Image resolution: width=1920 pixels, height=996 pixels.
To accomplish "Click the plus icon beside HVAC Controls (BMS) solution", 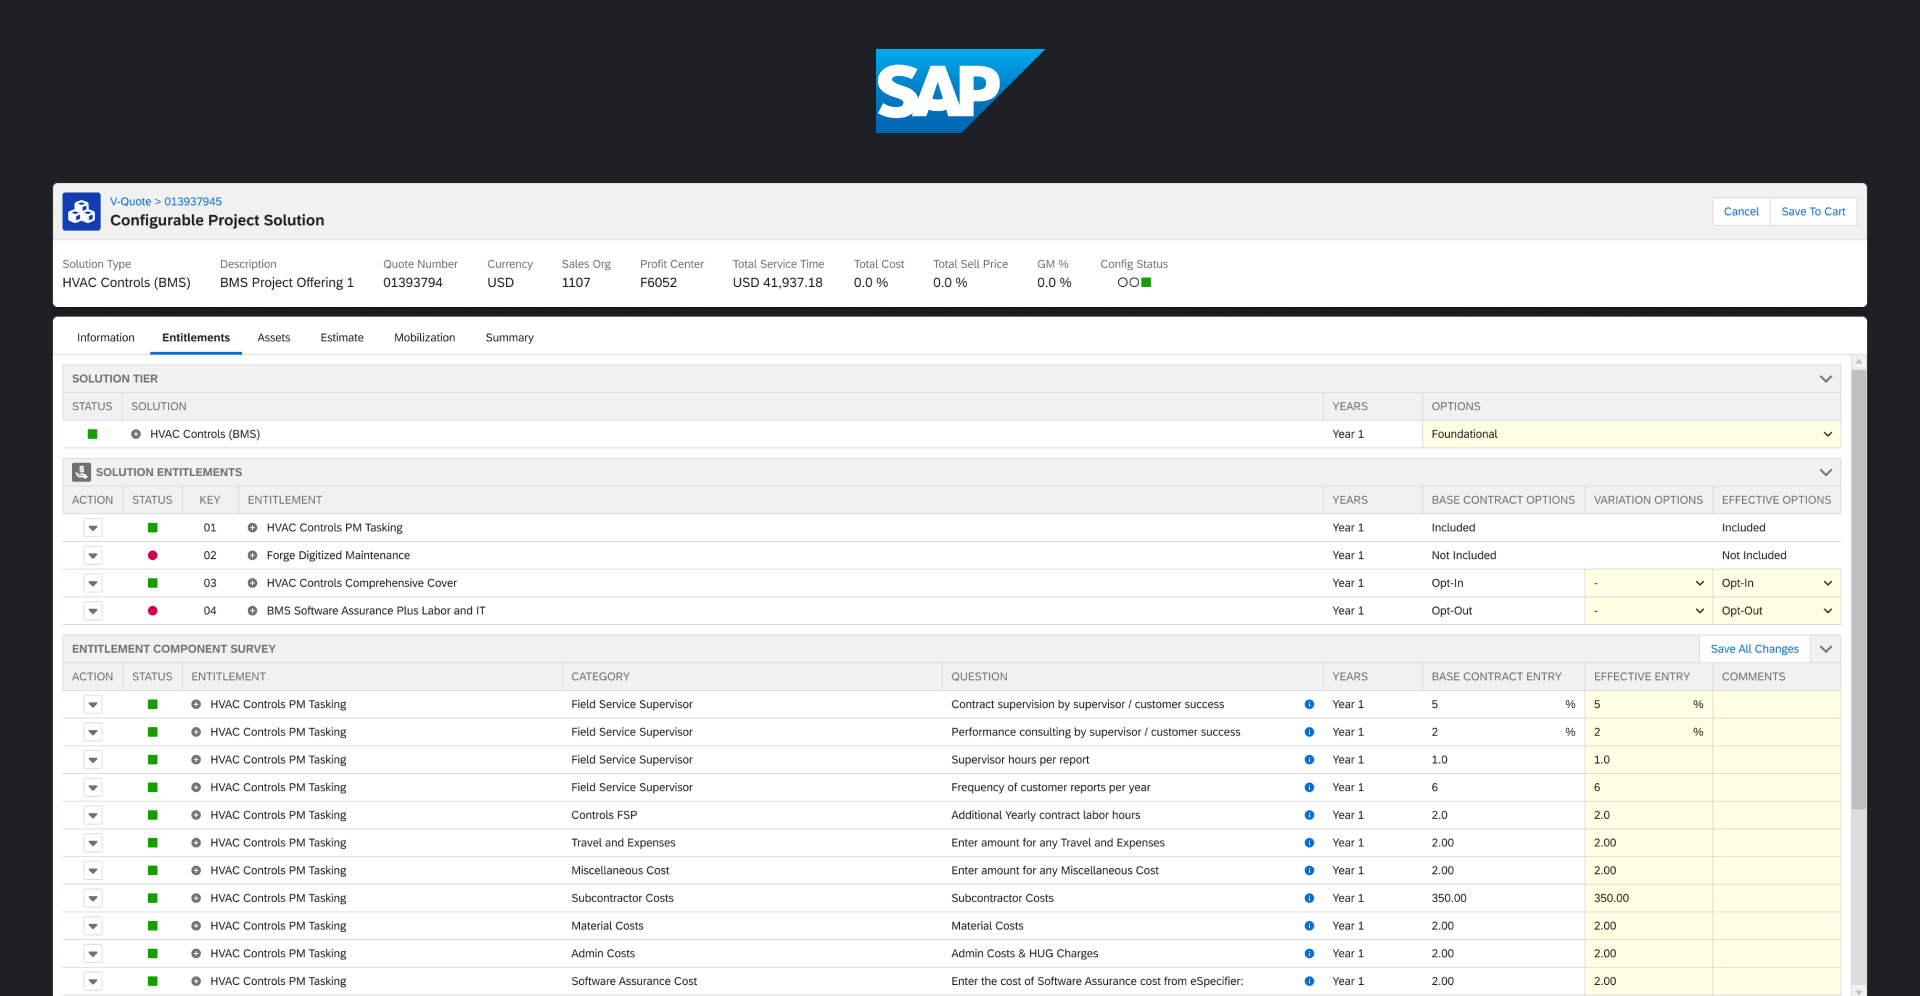I will [136, 434].
